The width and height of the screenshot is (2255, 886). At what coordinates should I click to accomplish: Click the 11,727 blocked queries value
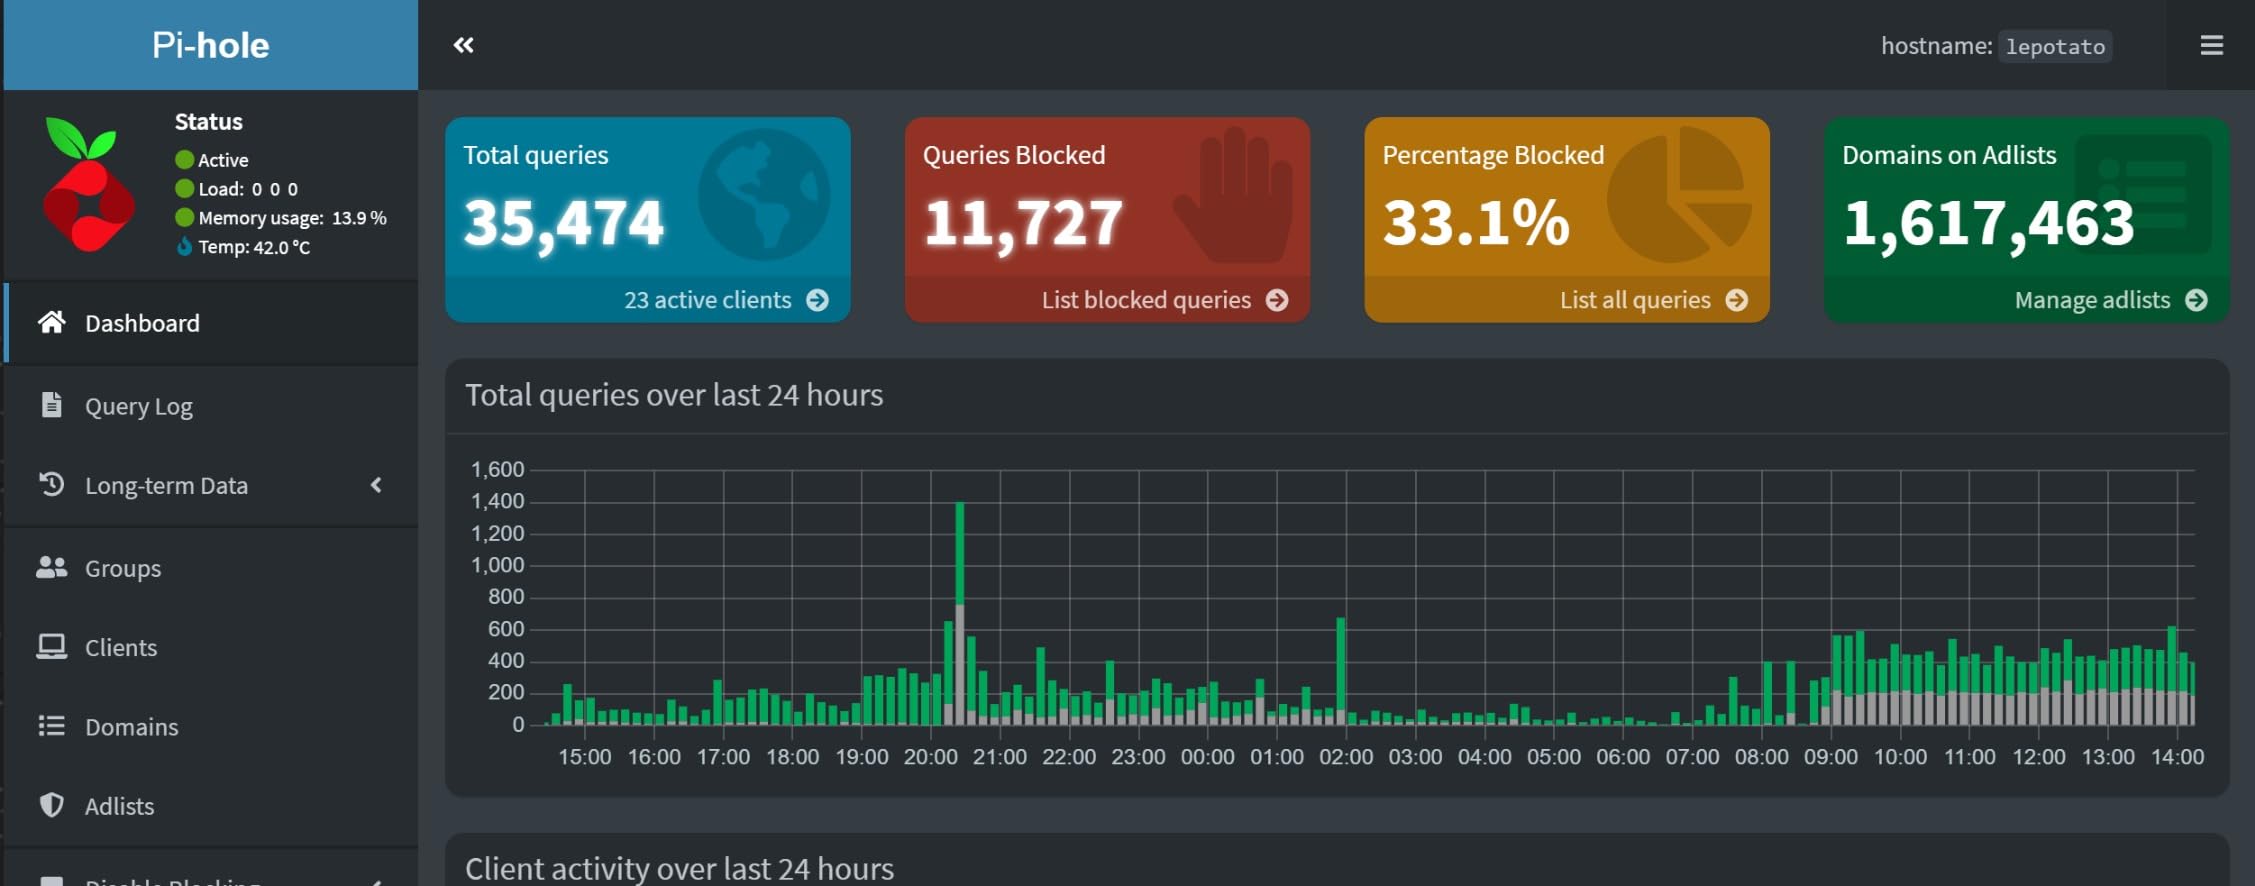point(1023,222)
